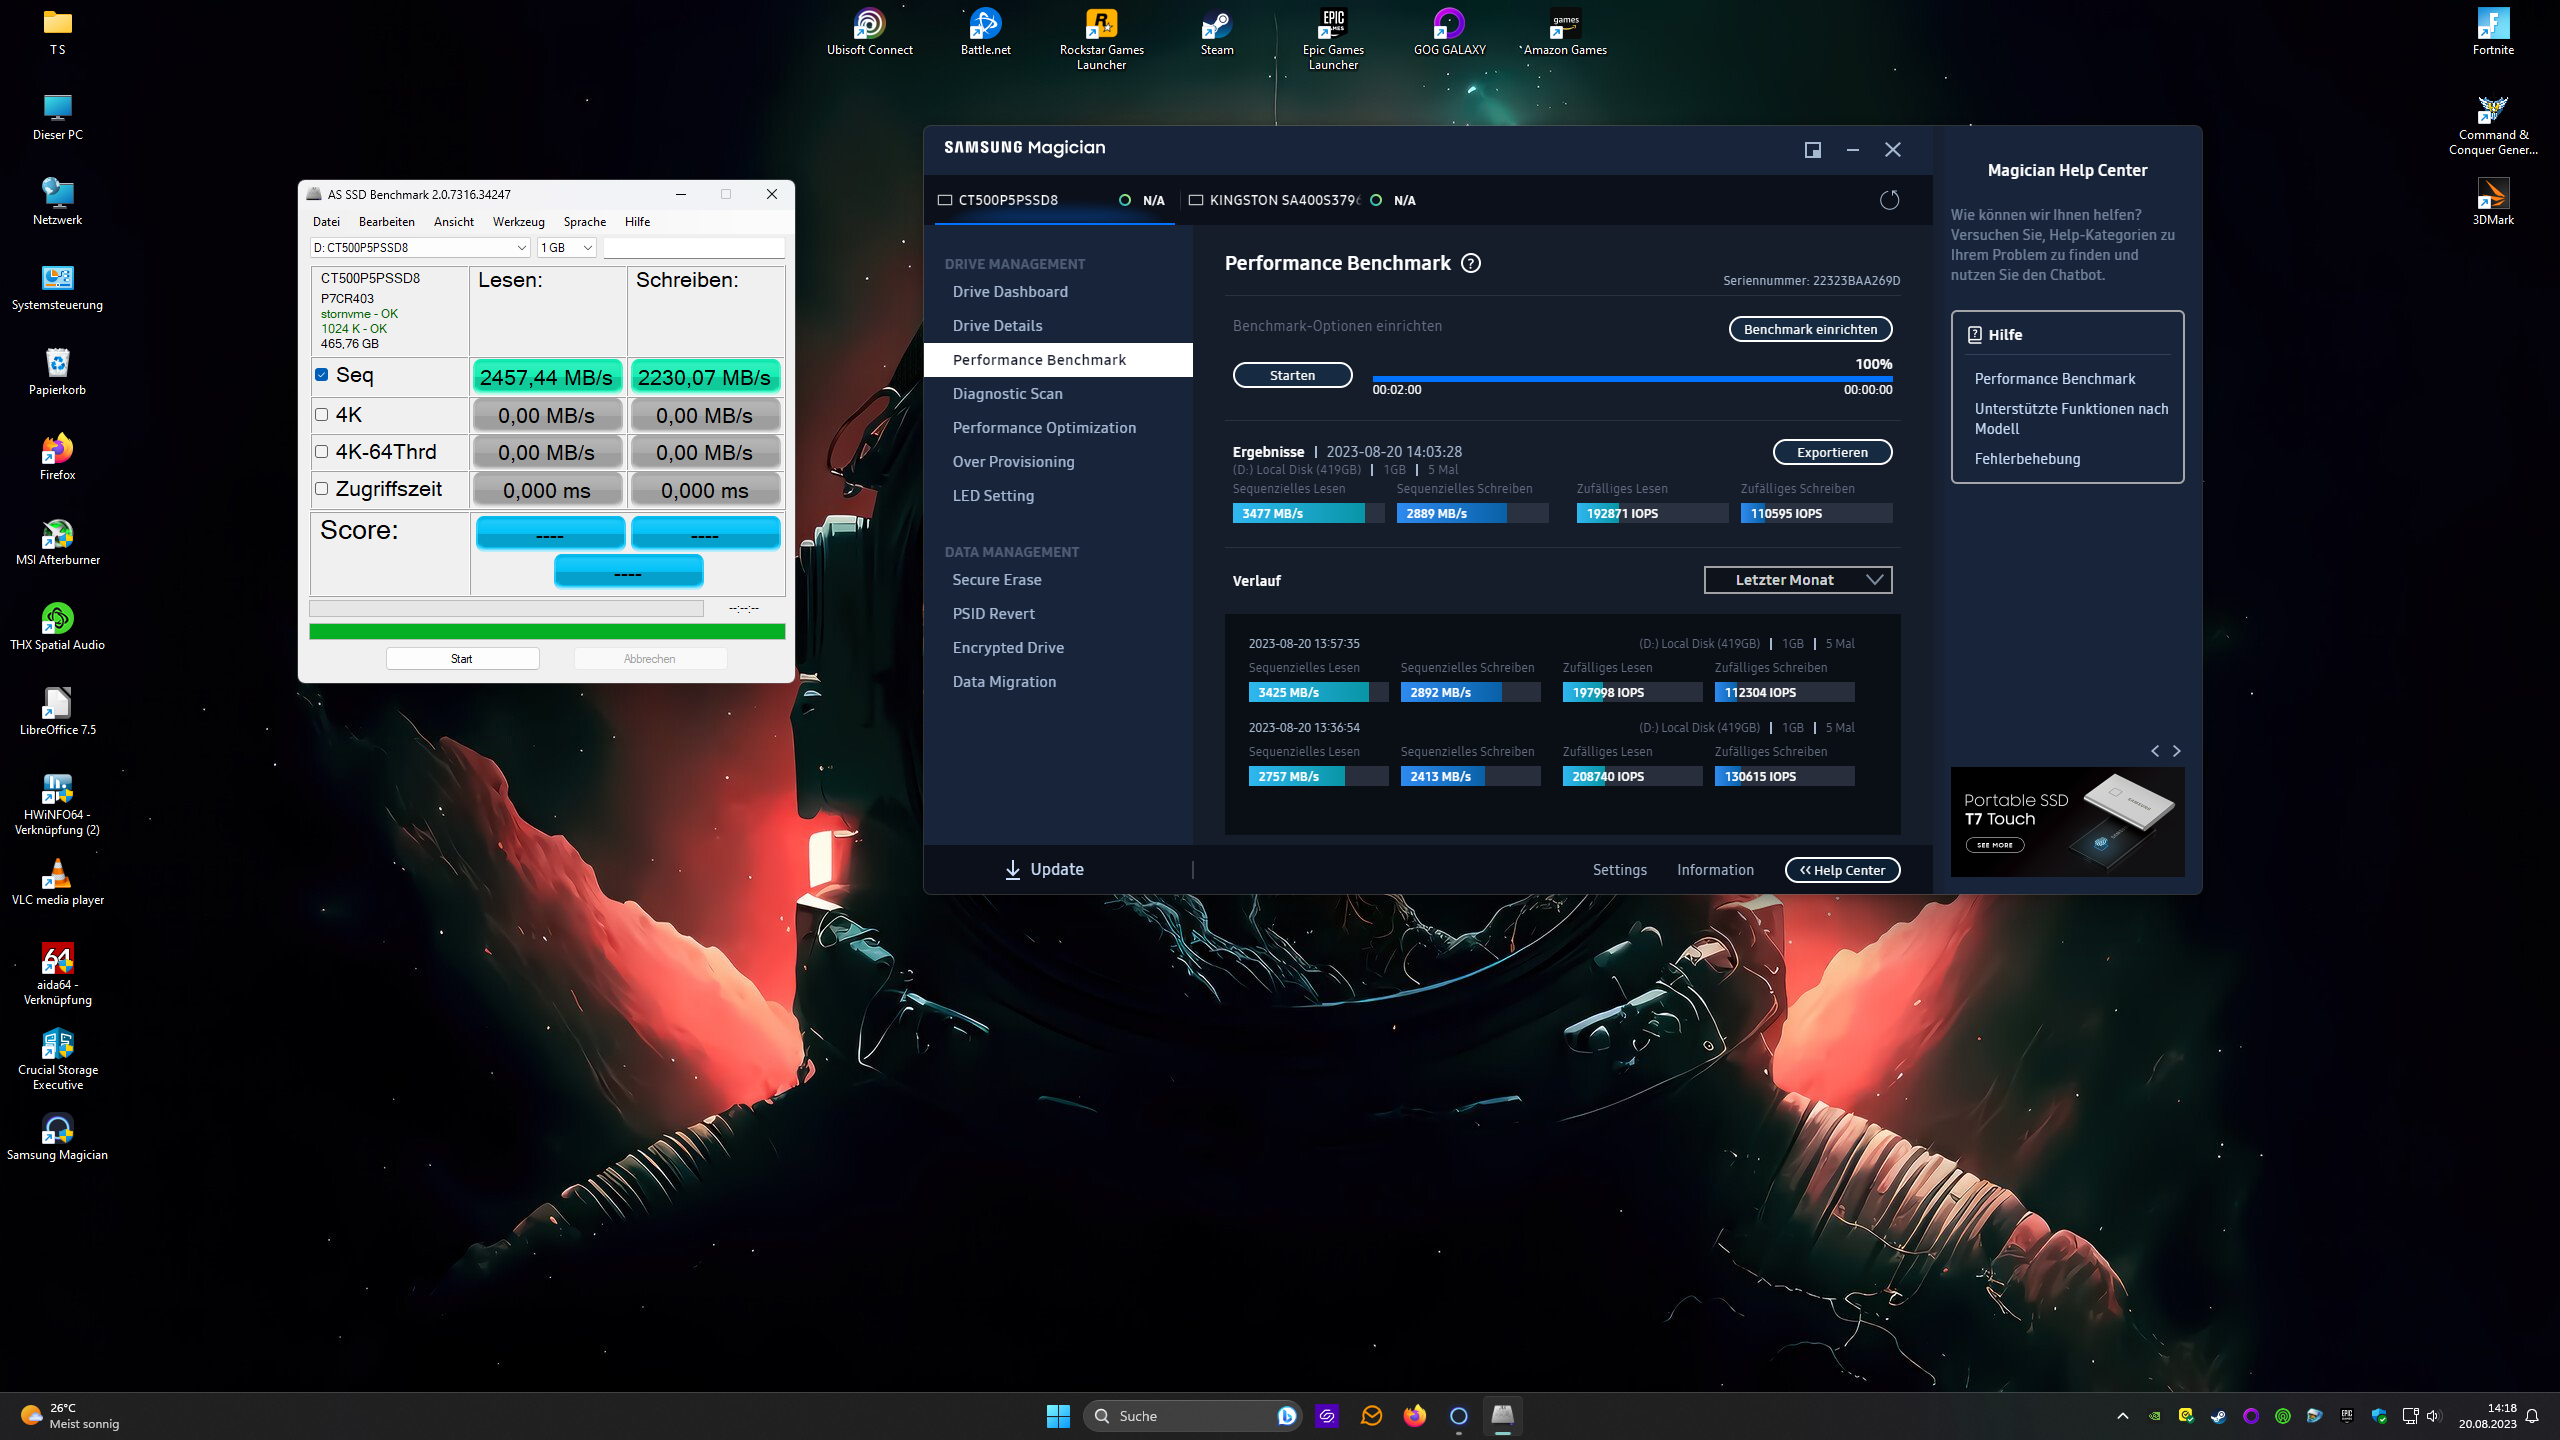Screen dimensions: 2560x1440
Task: Click the blue benchmark progress bar
Action: point(1631,379)
